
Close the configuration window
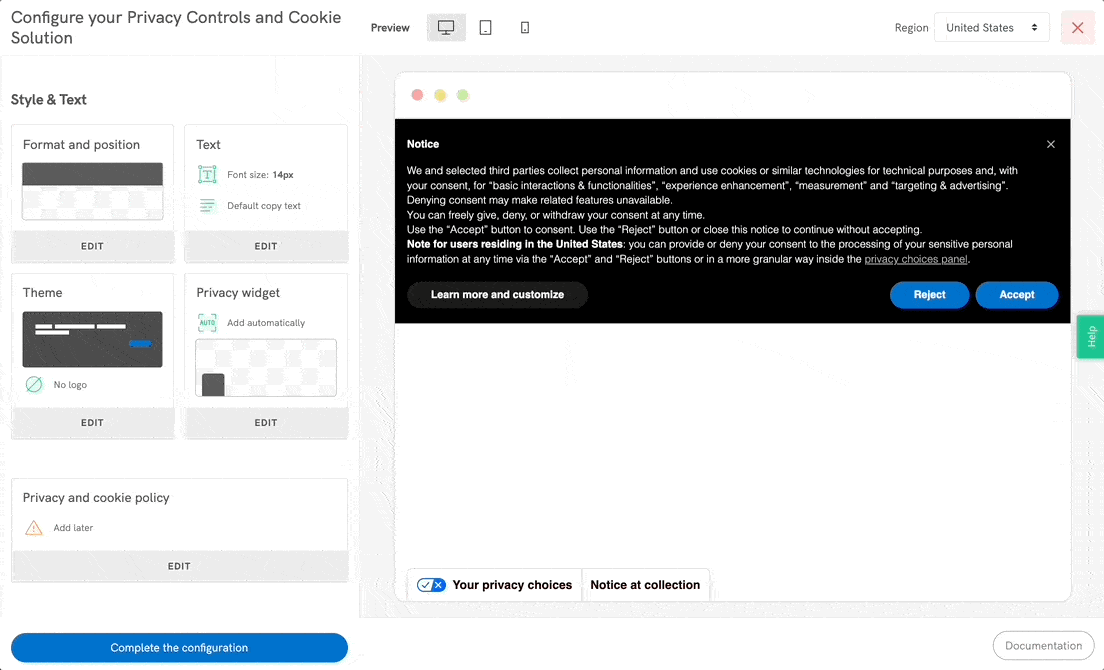click(x=1077, y=28)
